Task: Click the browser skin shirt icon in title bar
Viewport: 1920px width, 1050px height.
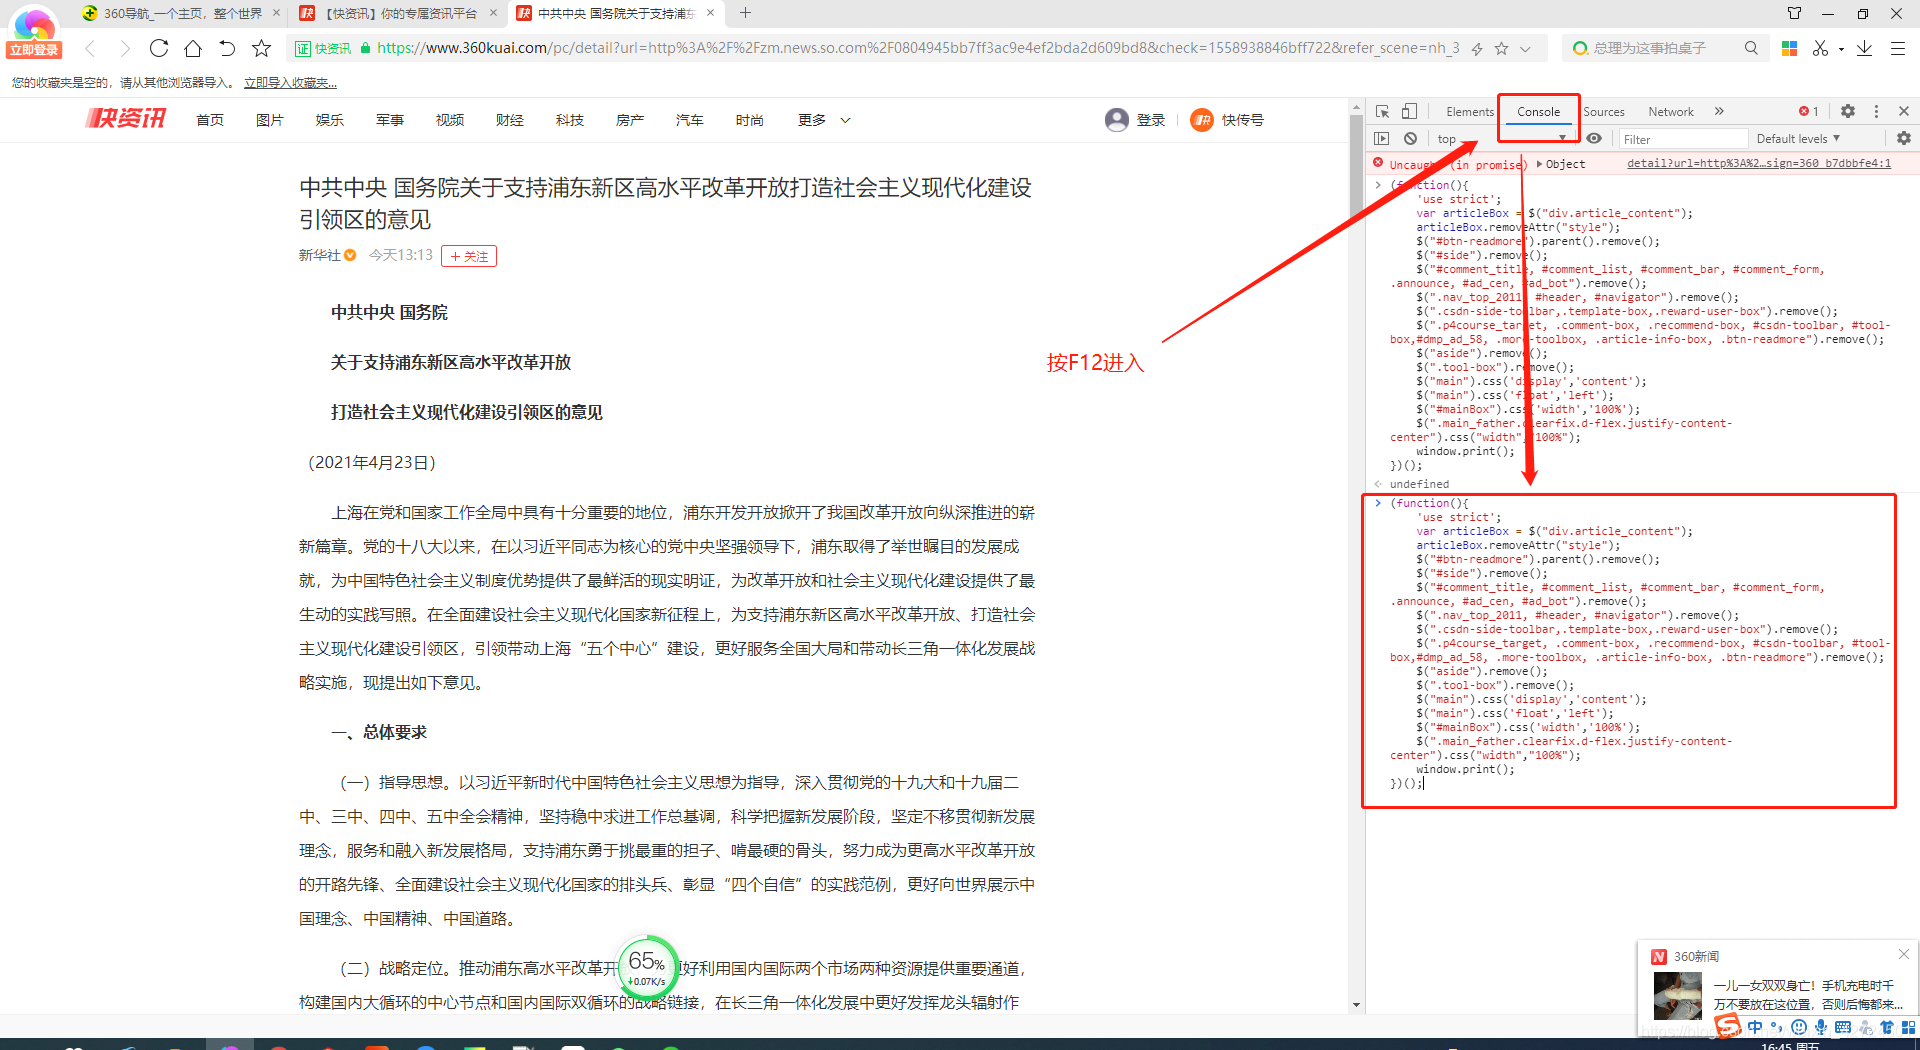Action: pyautogui.click(x=1794, y=13)
